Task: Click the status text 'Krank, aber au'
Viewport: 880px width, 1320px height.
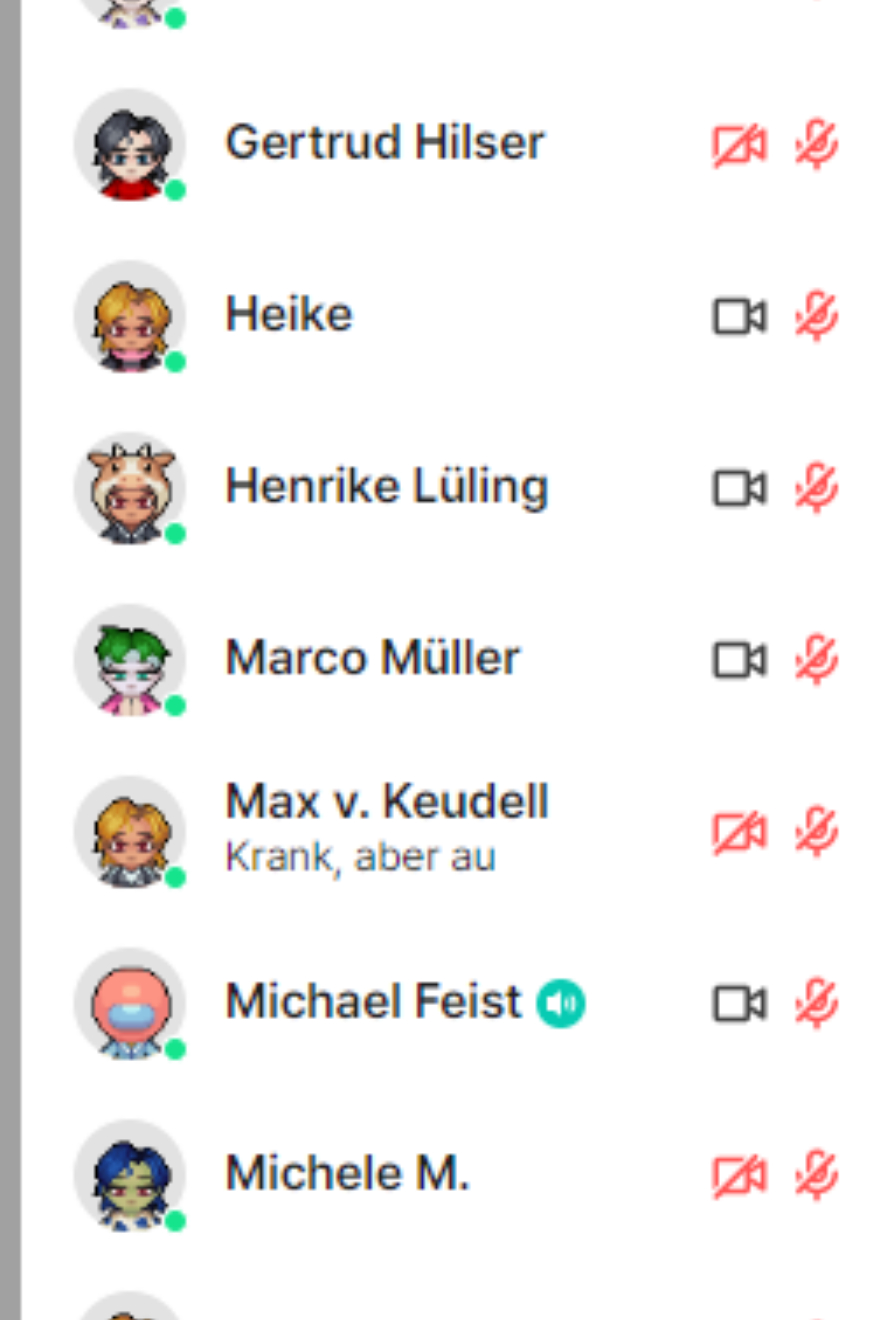Action: coord(360,857)
